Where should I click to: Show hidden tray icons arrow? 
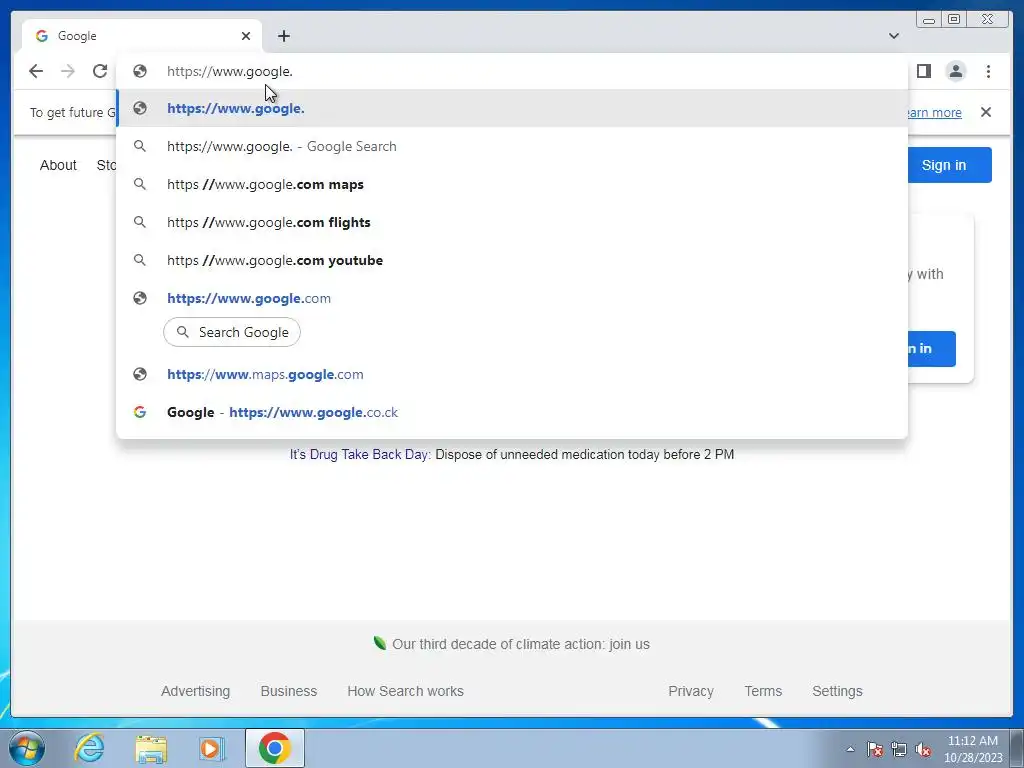click(x=850, y=749)
